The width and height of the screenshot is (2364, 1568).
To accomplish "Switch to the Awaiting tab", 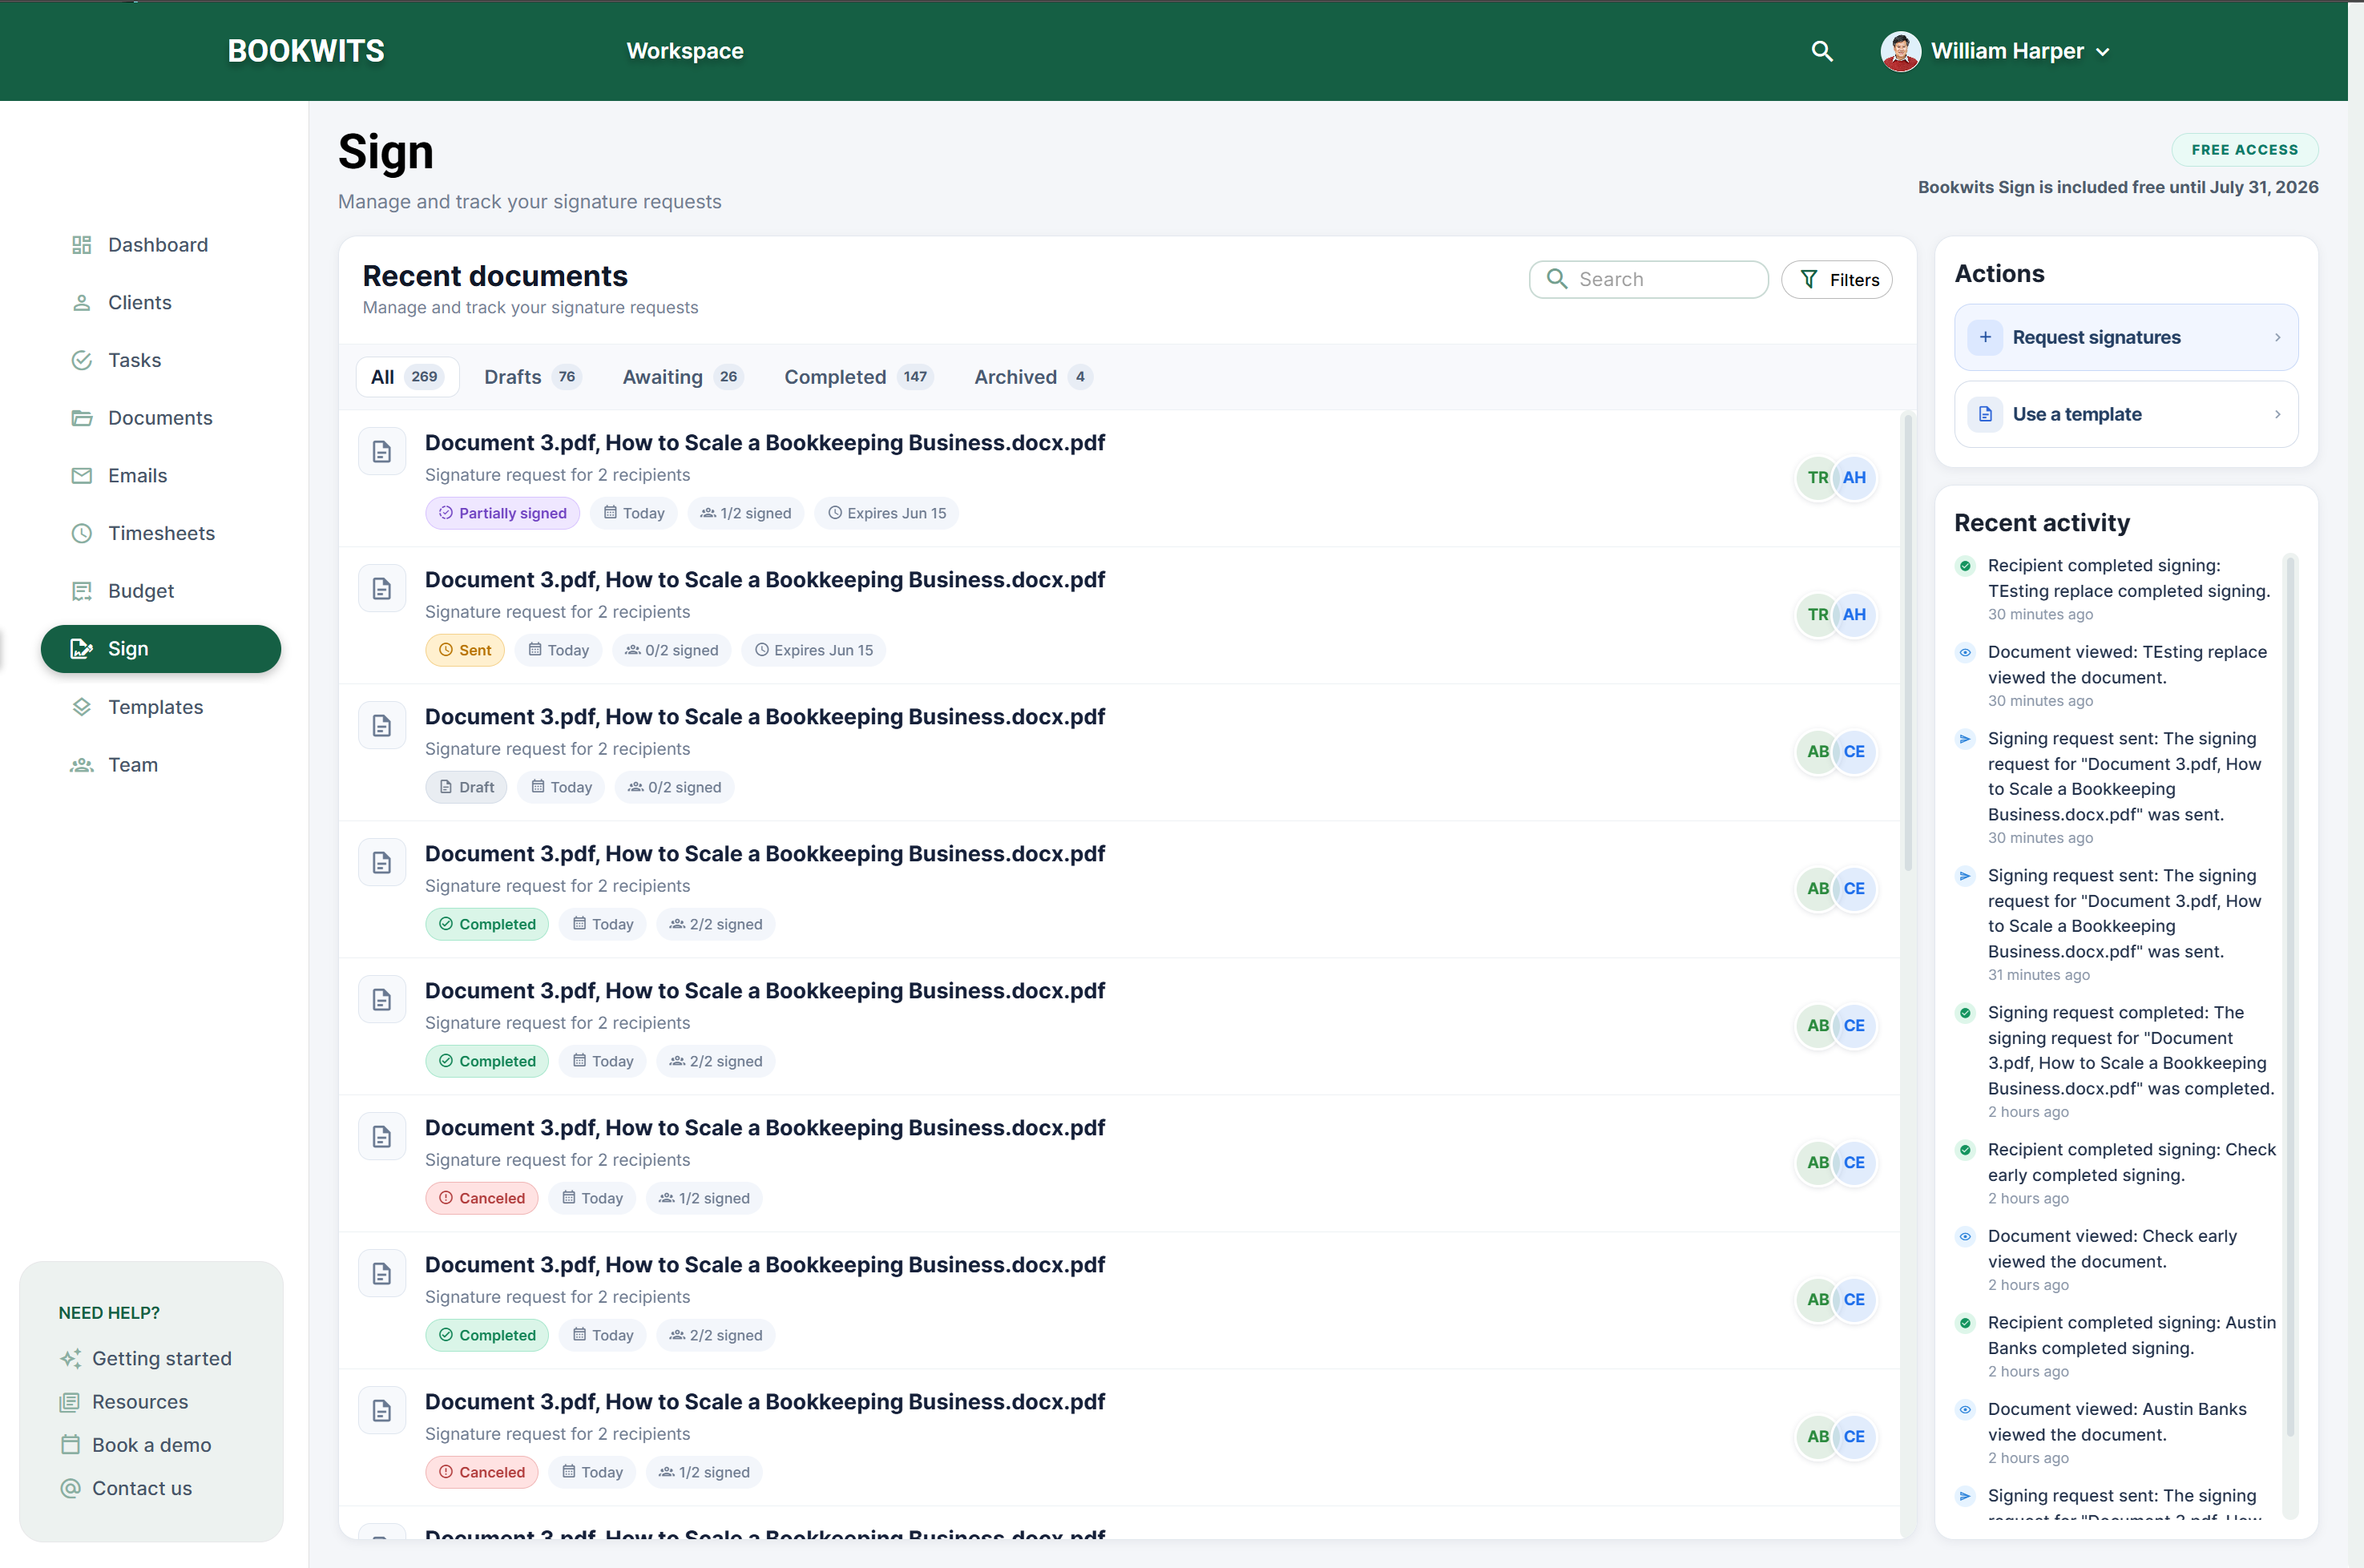I will pyautogui.click(x=682, y=377).
